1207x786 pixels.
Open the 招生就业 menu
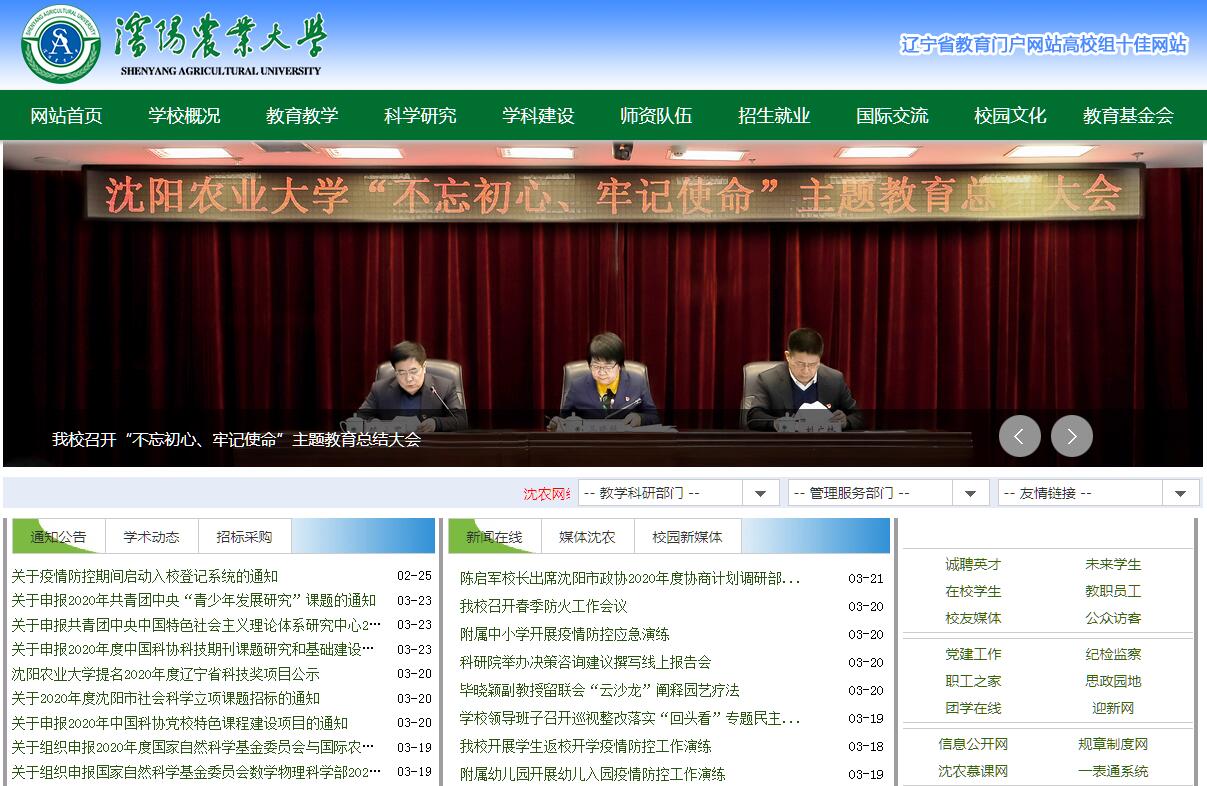pos(774,116)
